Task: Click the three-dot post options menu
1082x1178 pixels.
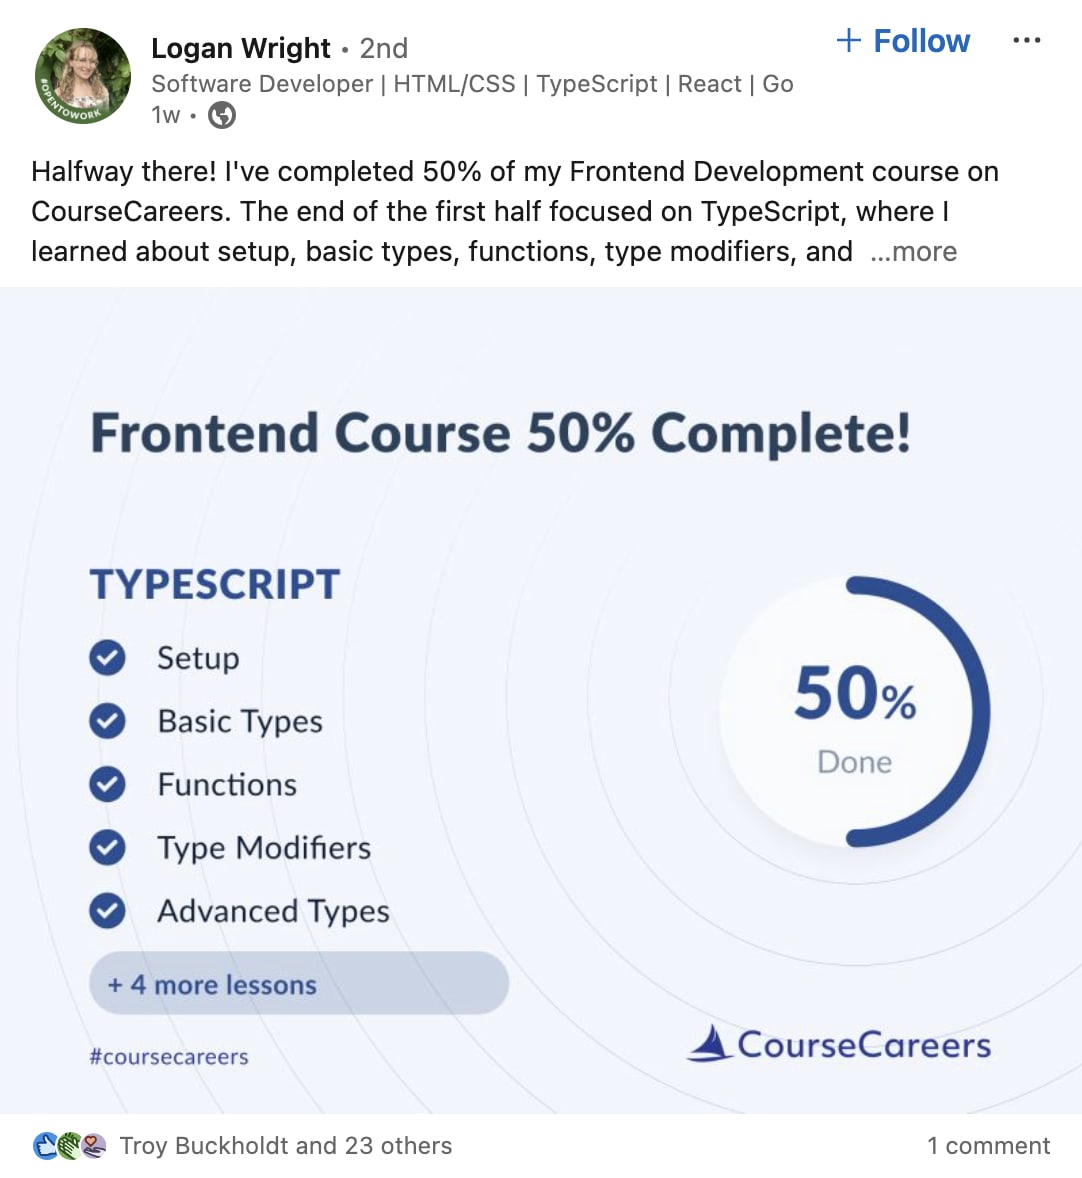Action: tap(1026, 41)
